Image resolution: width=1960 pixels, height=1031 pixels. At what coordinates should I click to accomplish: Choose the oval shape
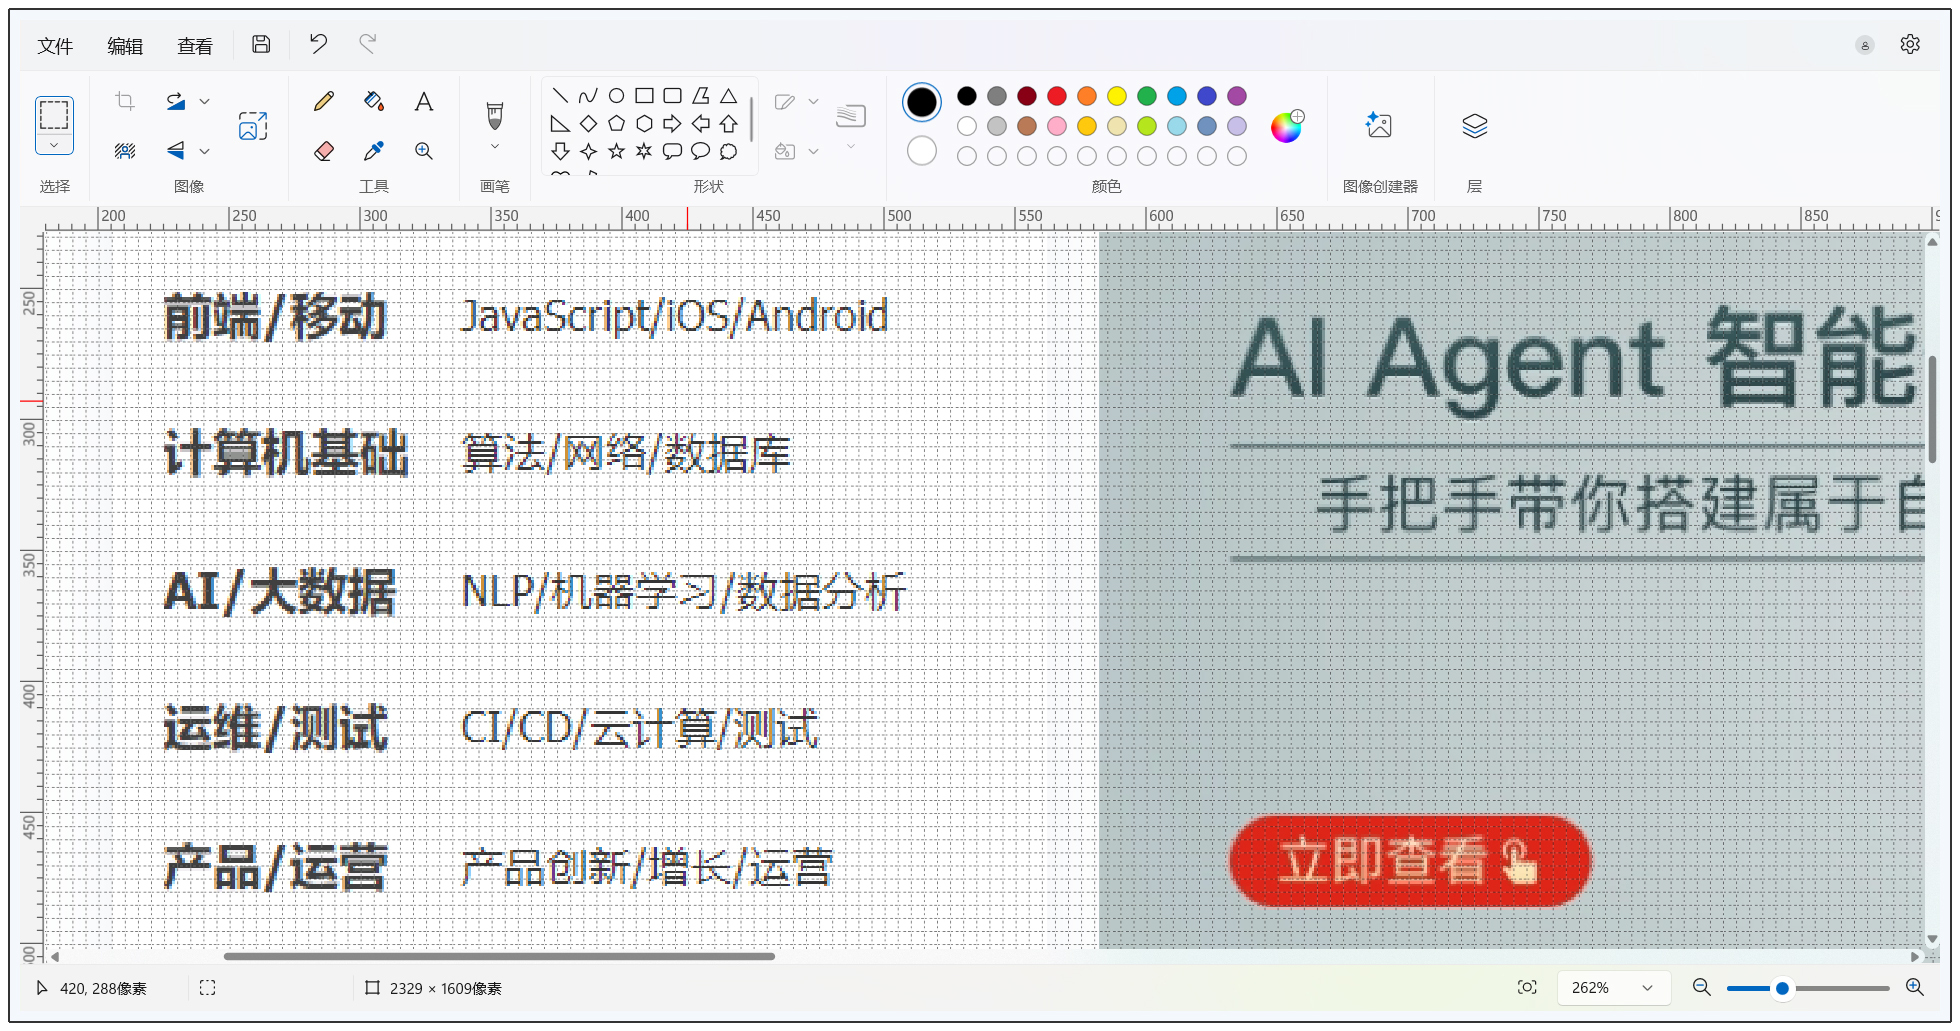(617, 96)
